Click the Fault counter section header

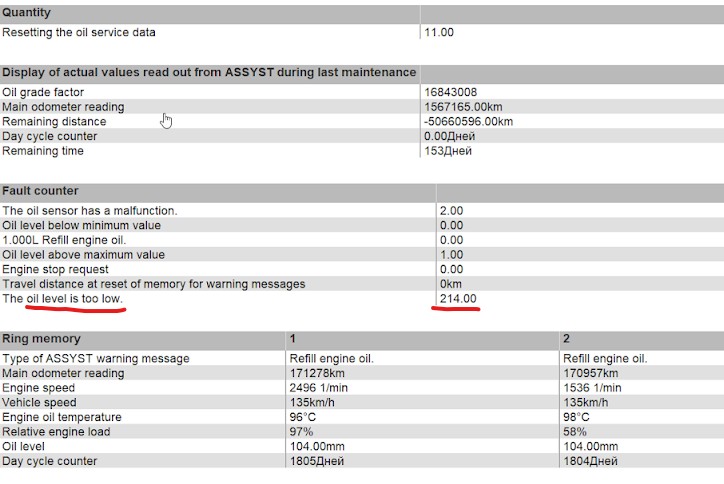pyautogui.click(x=40, y=190)
